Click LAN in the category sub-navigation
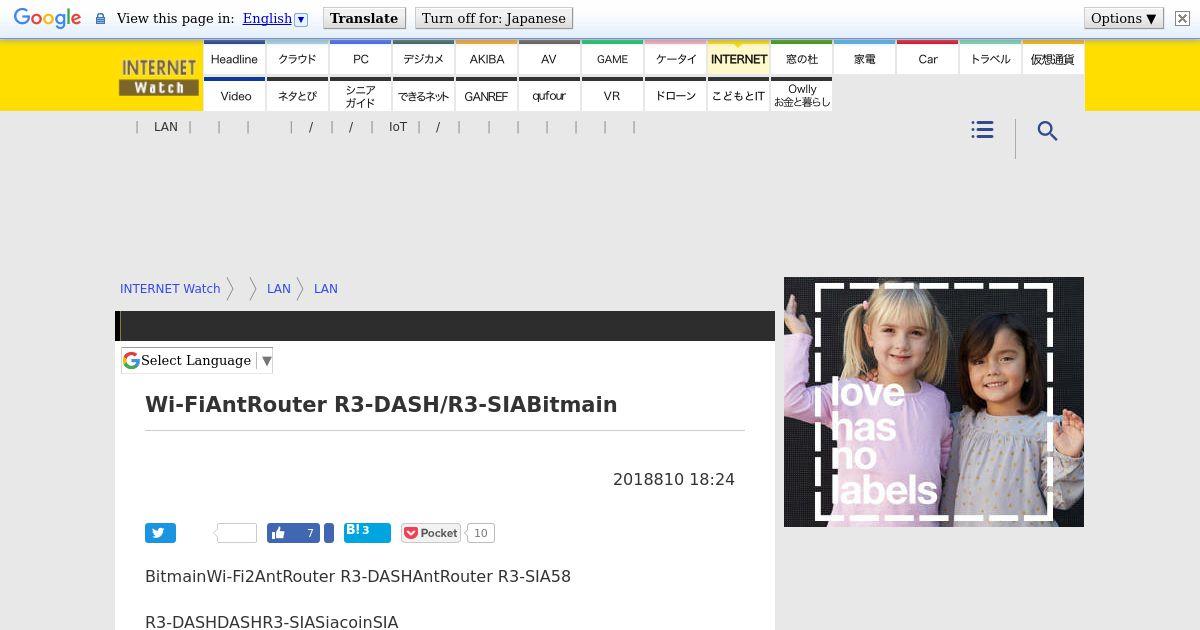 point(166,127)
